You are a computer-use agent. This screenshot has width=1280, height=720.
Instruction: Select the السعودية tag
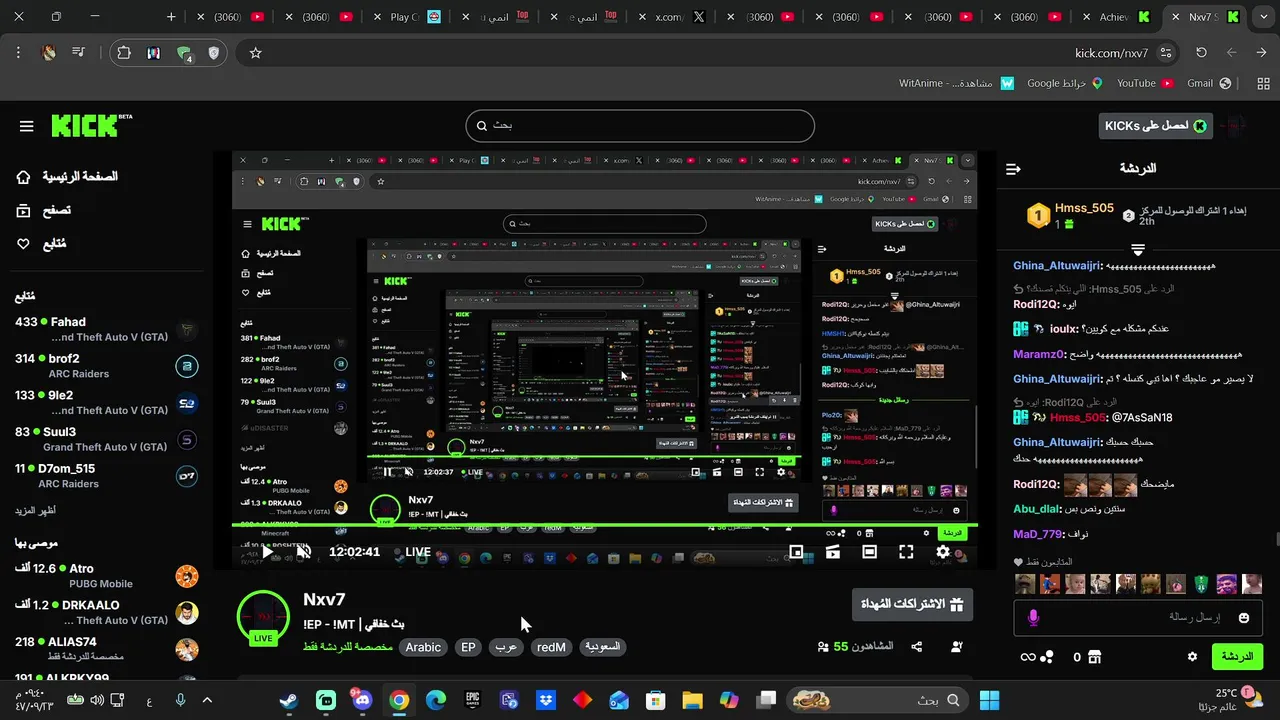tap(602, 647)
